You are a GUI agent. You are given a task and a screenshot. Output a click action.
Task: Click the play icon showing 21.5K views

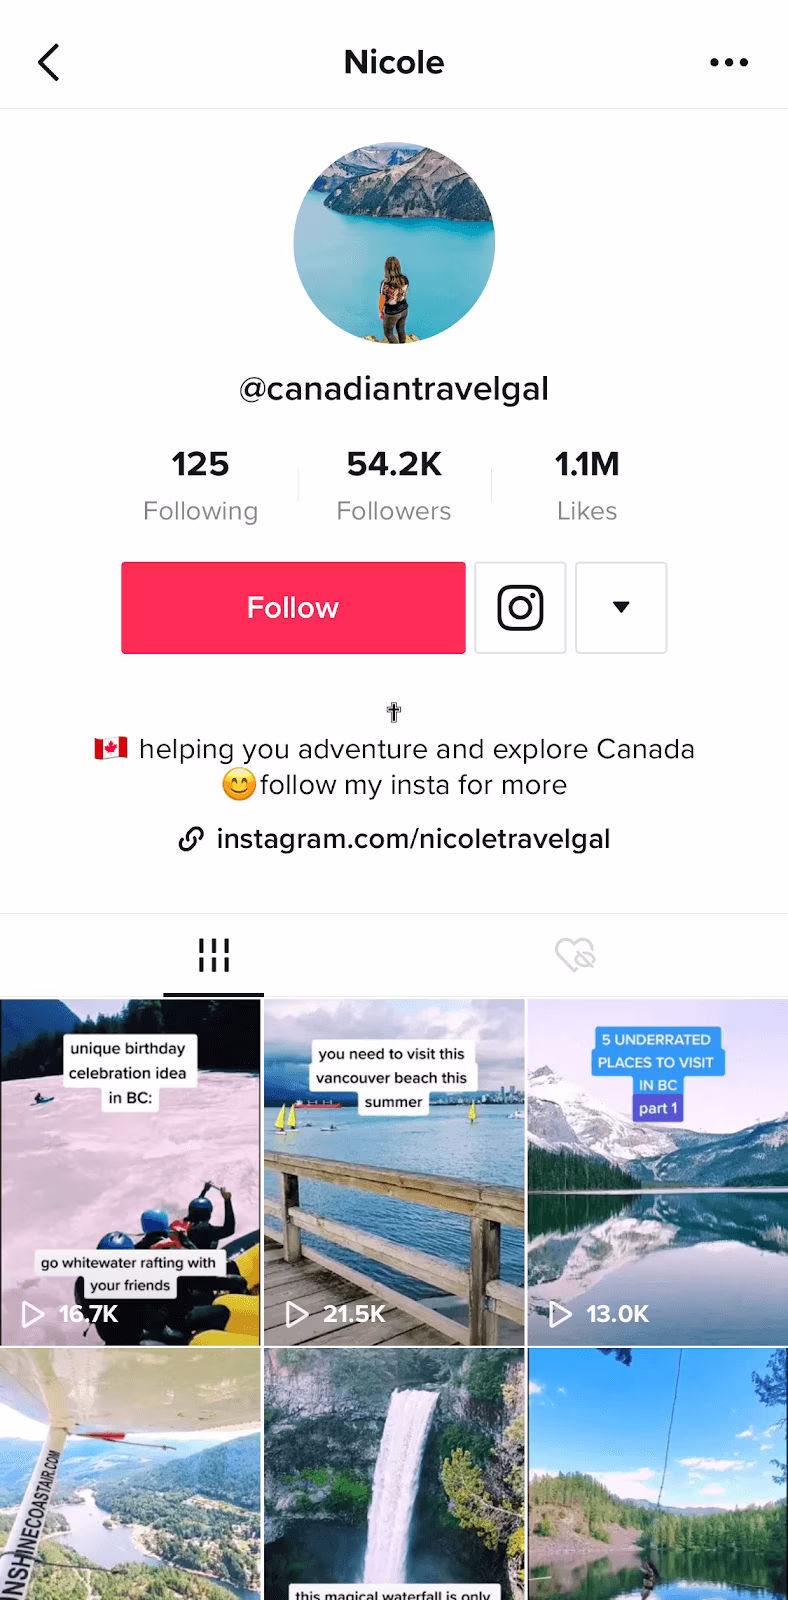click(x=297, y=1314)
